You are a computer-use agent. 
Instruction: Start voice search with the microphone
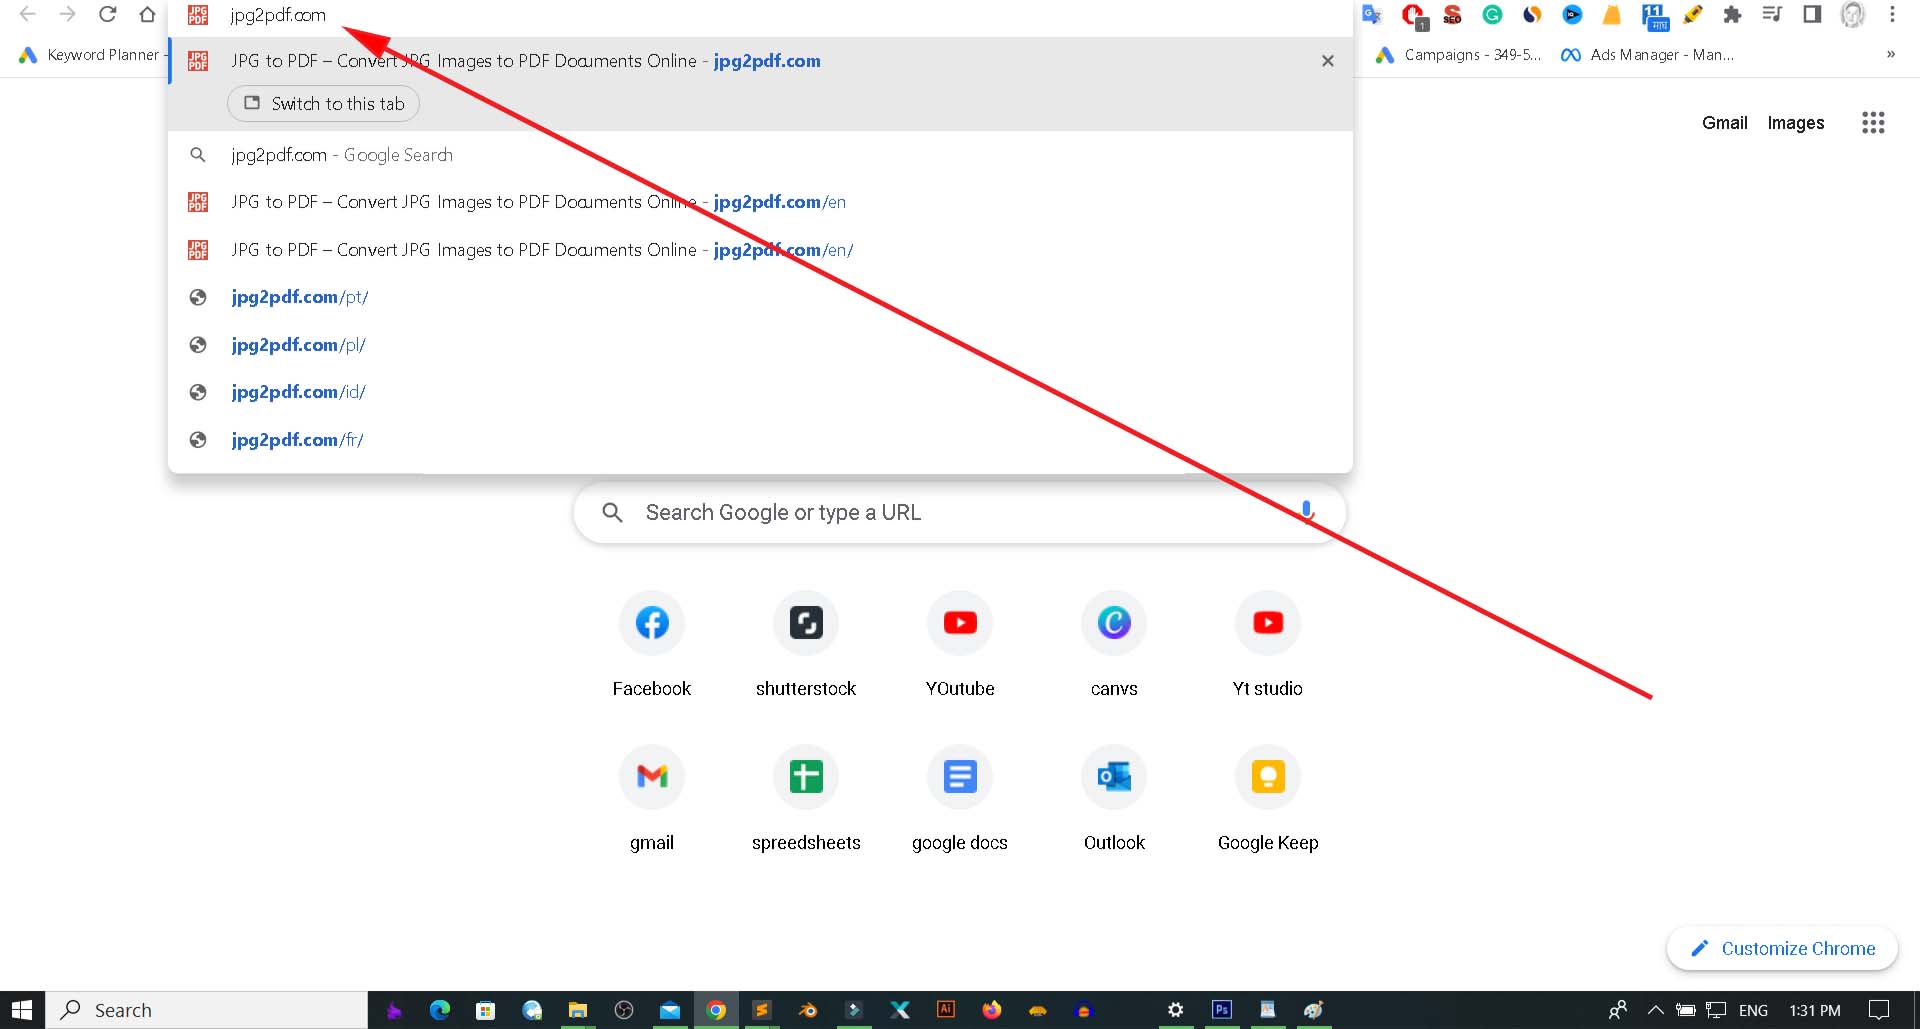click(1306, 511)
